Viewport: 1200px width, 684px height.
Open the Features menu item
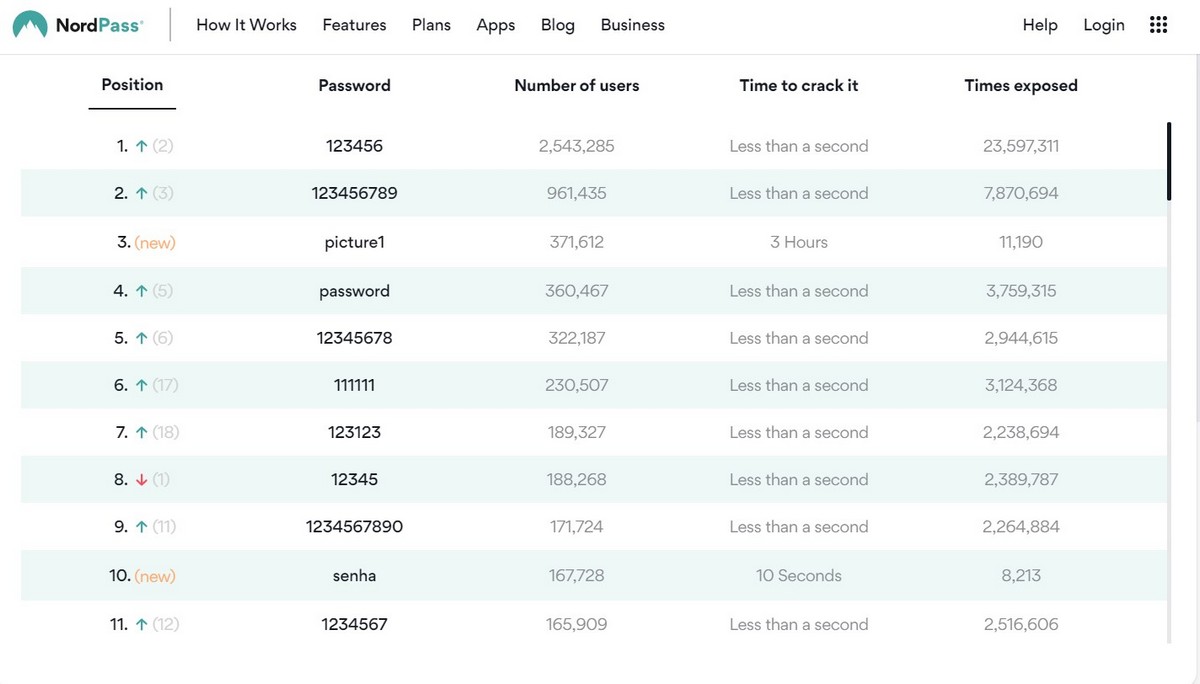coord(354,25)
